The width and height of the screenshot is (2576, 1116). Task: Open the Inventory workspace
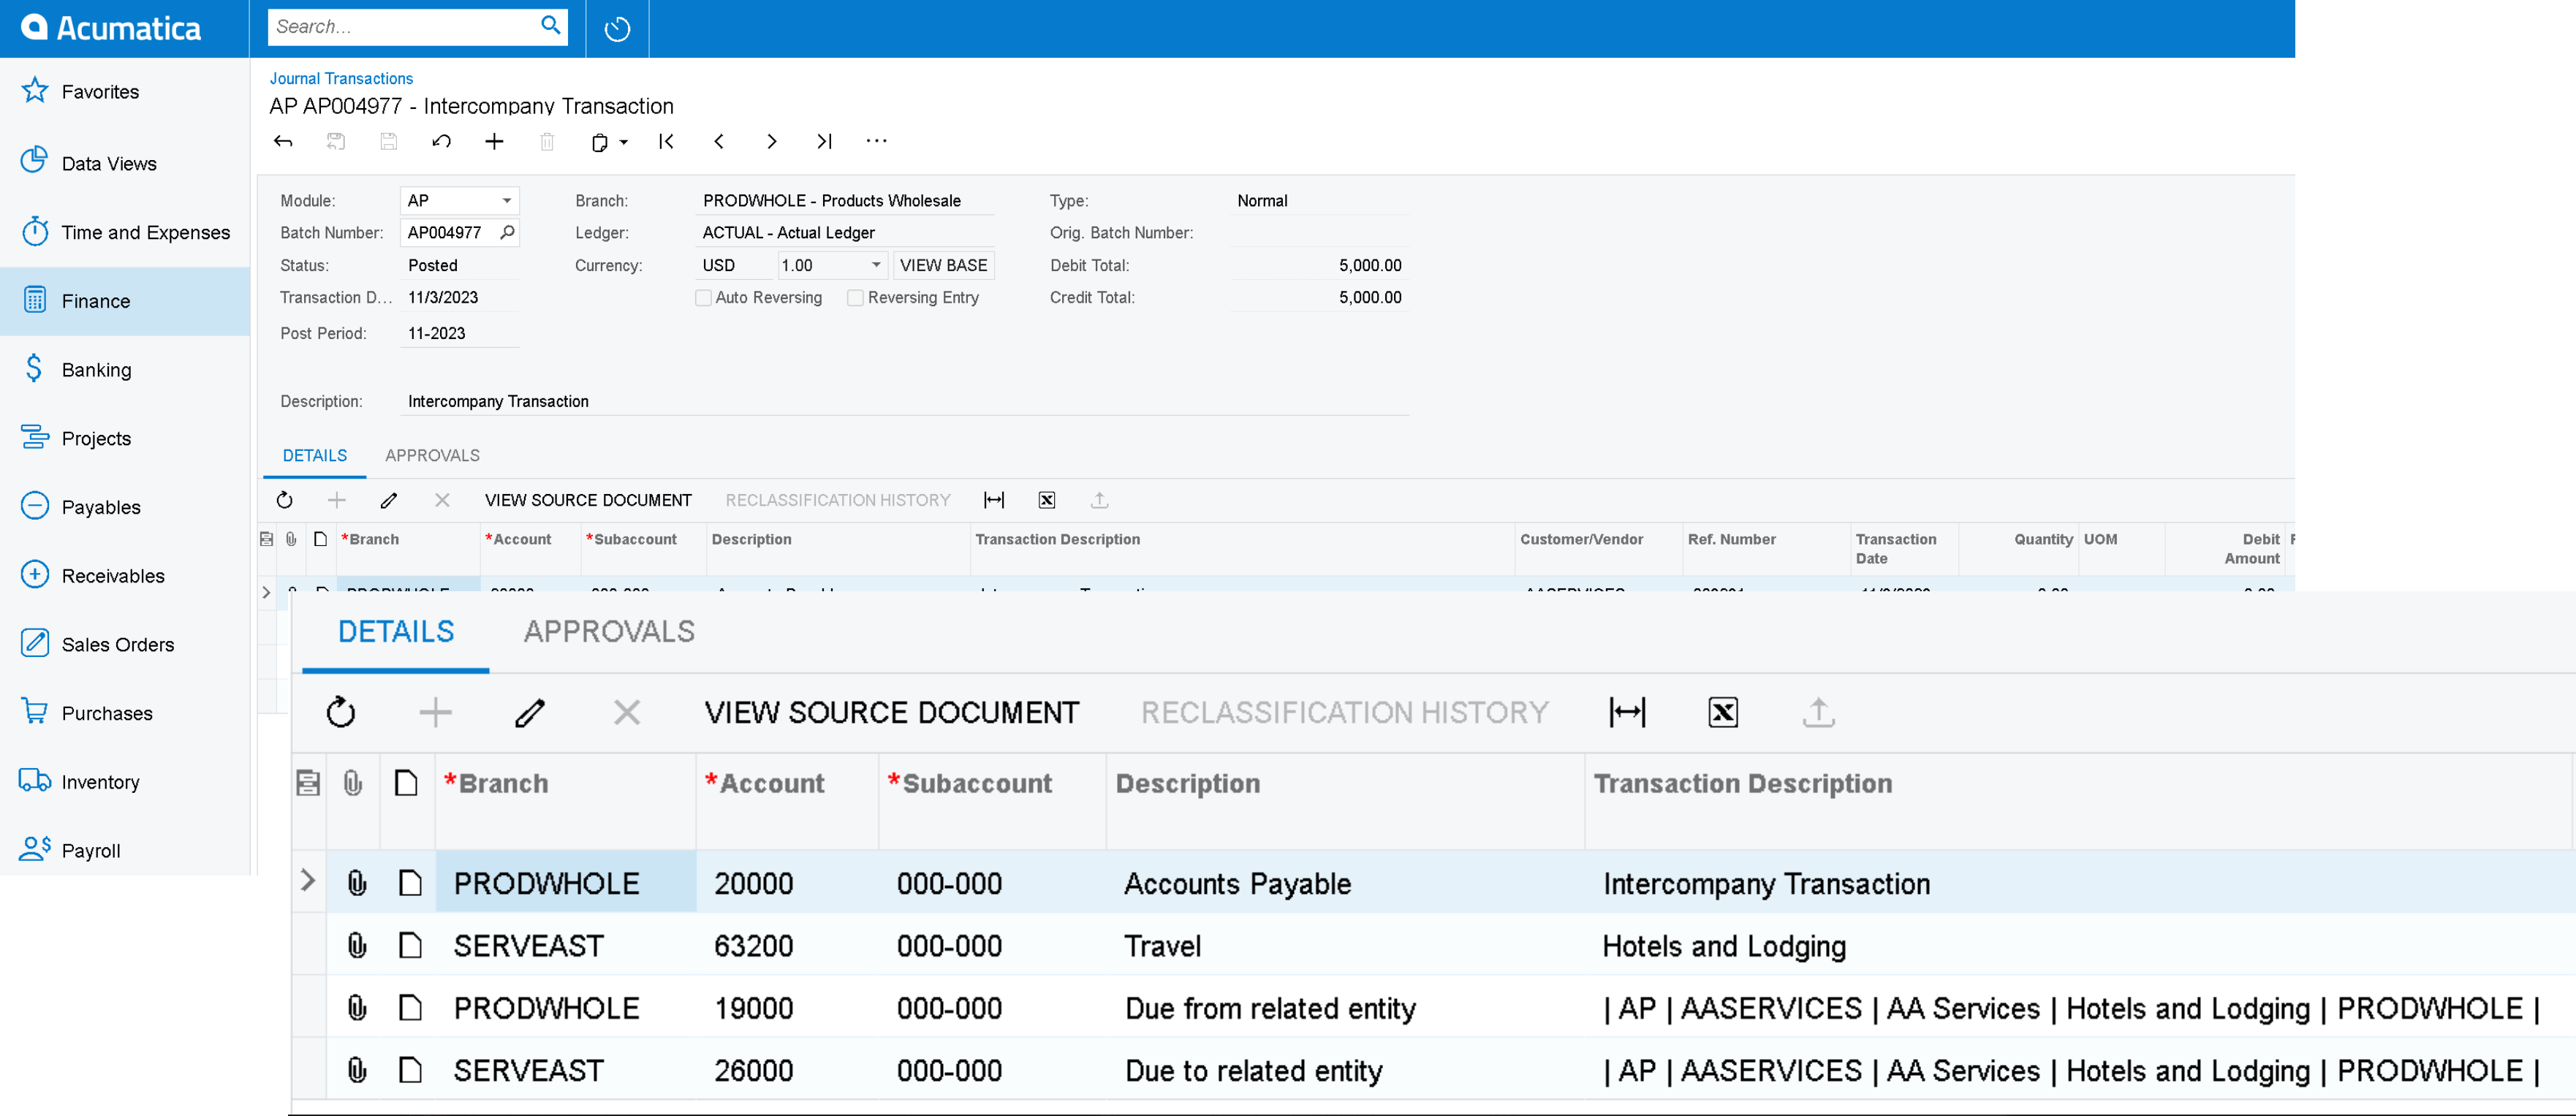coord(125,782)
